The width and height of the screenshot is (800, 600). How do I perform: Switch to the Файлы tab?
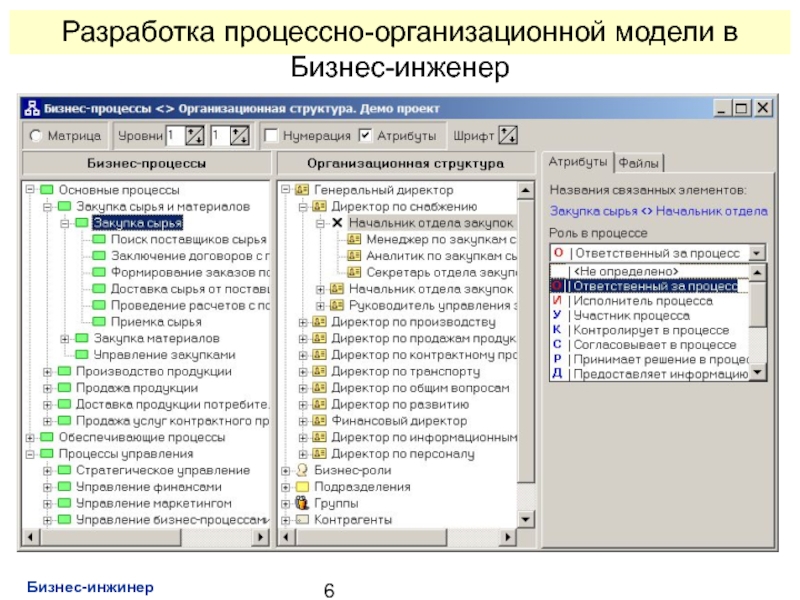(x=638, y=163)
